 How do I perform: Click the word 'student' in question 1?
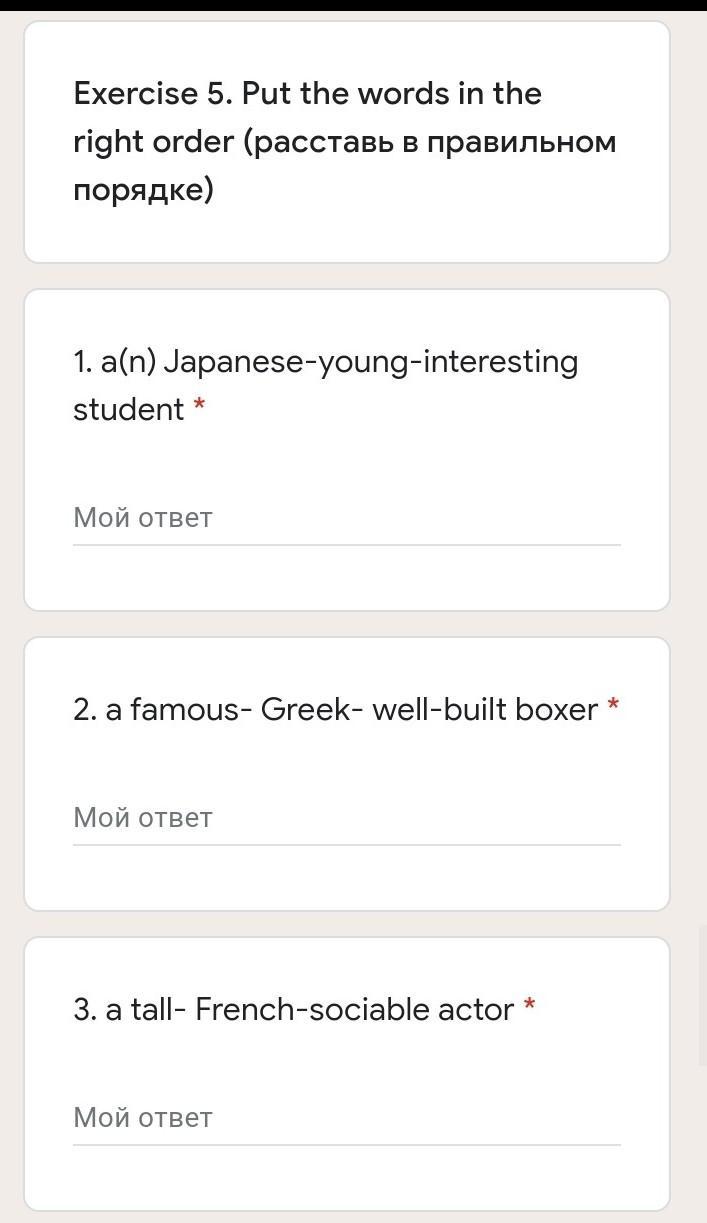tap(128, 409)
